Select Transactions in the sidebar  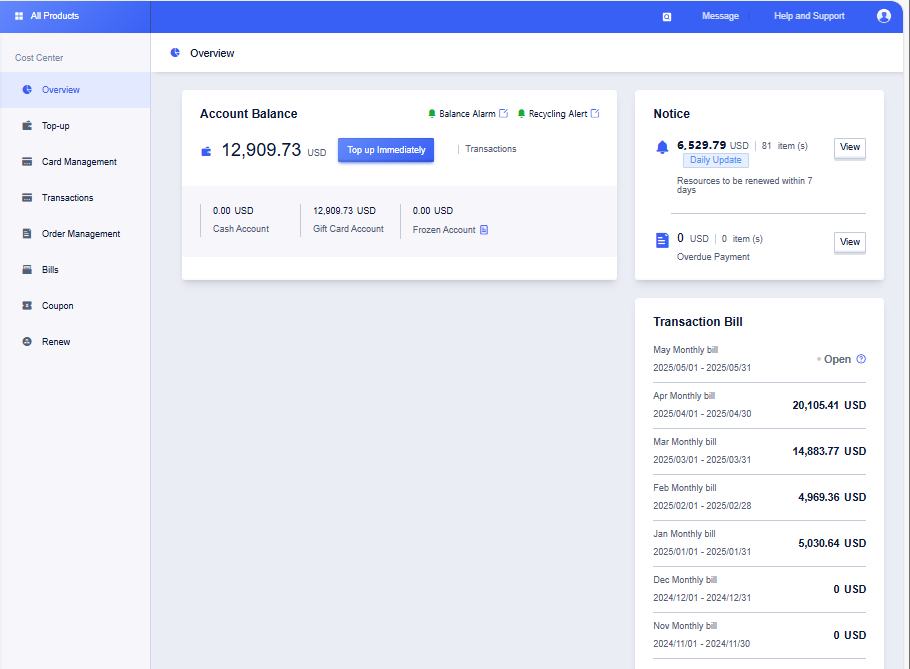[75, 198]
